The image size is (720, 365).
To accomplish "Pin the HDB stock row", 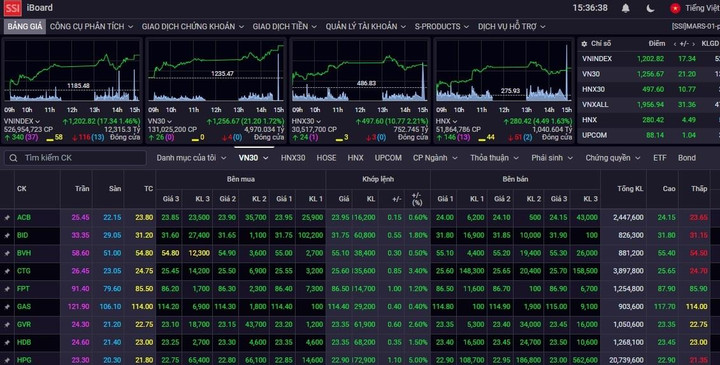I will pos(7,343).
